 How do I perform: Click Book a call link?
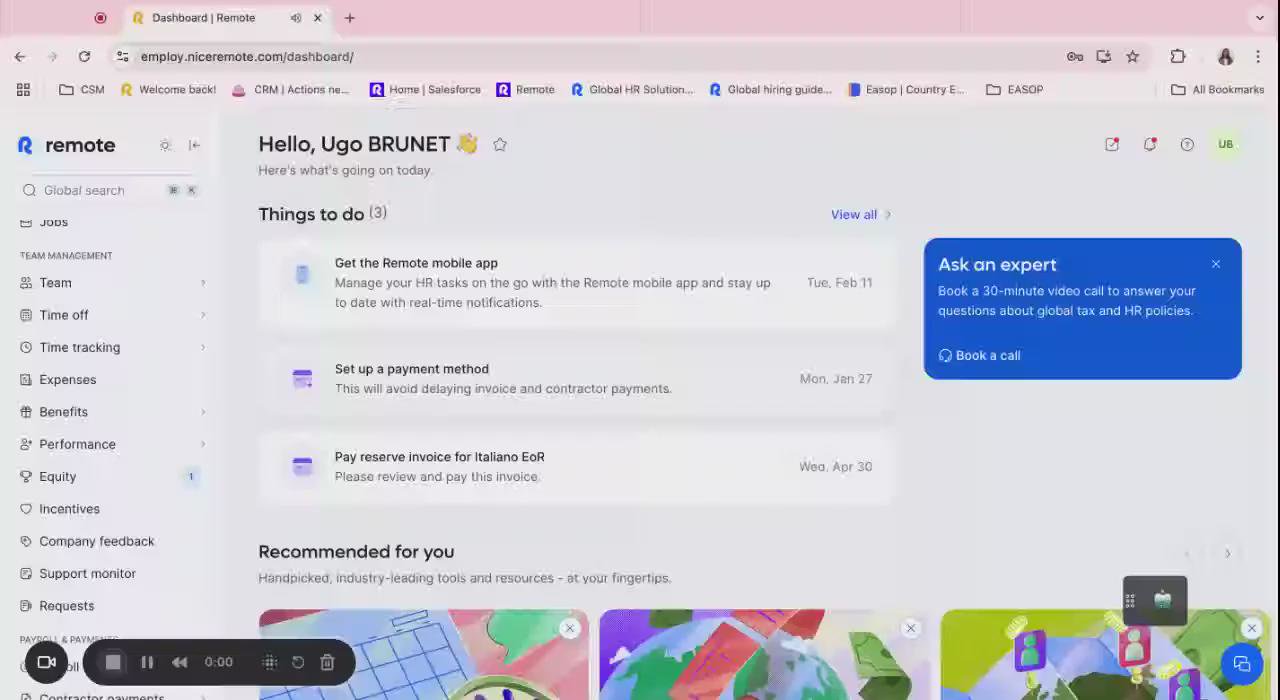979,356
